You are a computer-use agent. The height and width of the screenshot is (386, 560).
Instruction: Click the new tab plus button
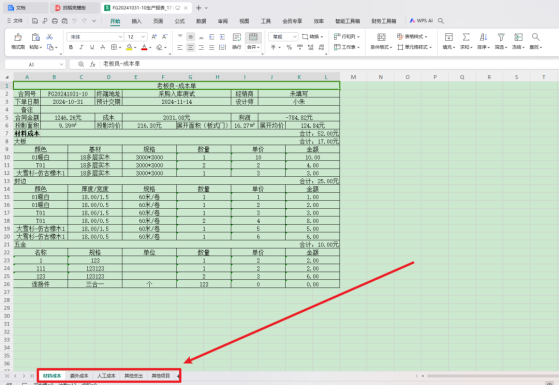tap(199, 7)
